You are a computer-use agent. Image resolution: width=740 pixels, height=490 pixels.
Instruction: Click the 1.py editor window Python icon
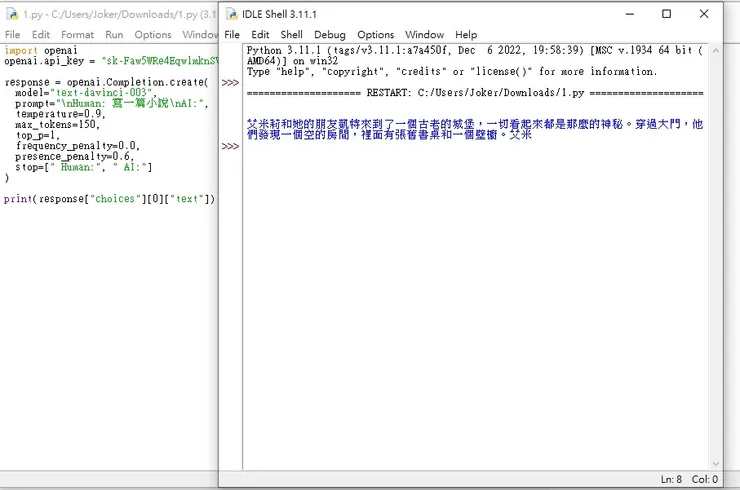click(12, 14)
